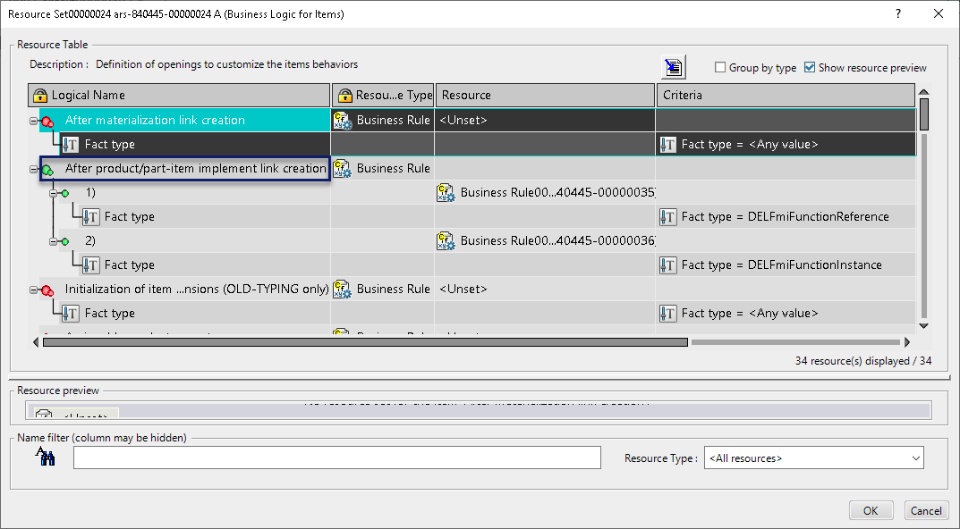This screenshot has height=529, width=960.
Task: Click the Unset resource in Initialization of item row
Action: (x=463, y=289)
